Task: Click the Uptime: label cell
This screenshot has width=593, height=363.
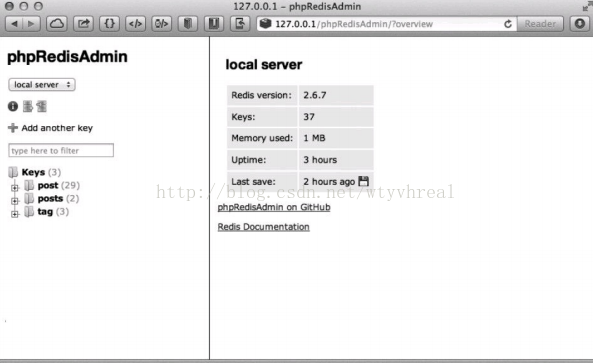Action: (262, 160)
